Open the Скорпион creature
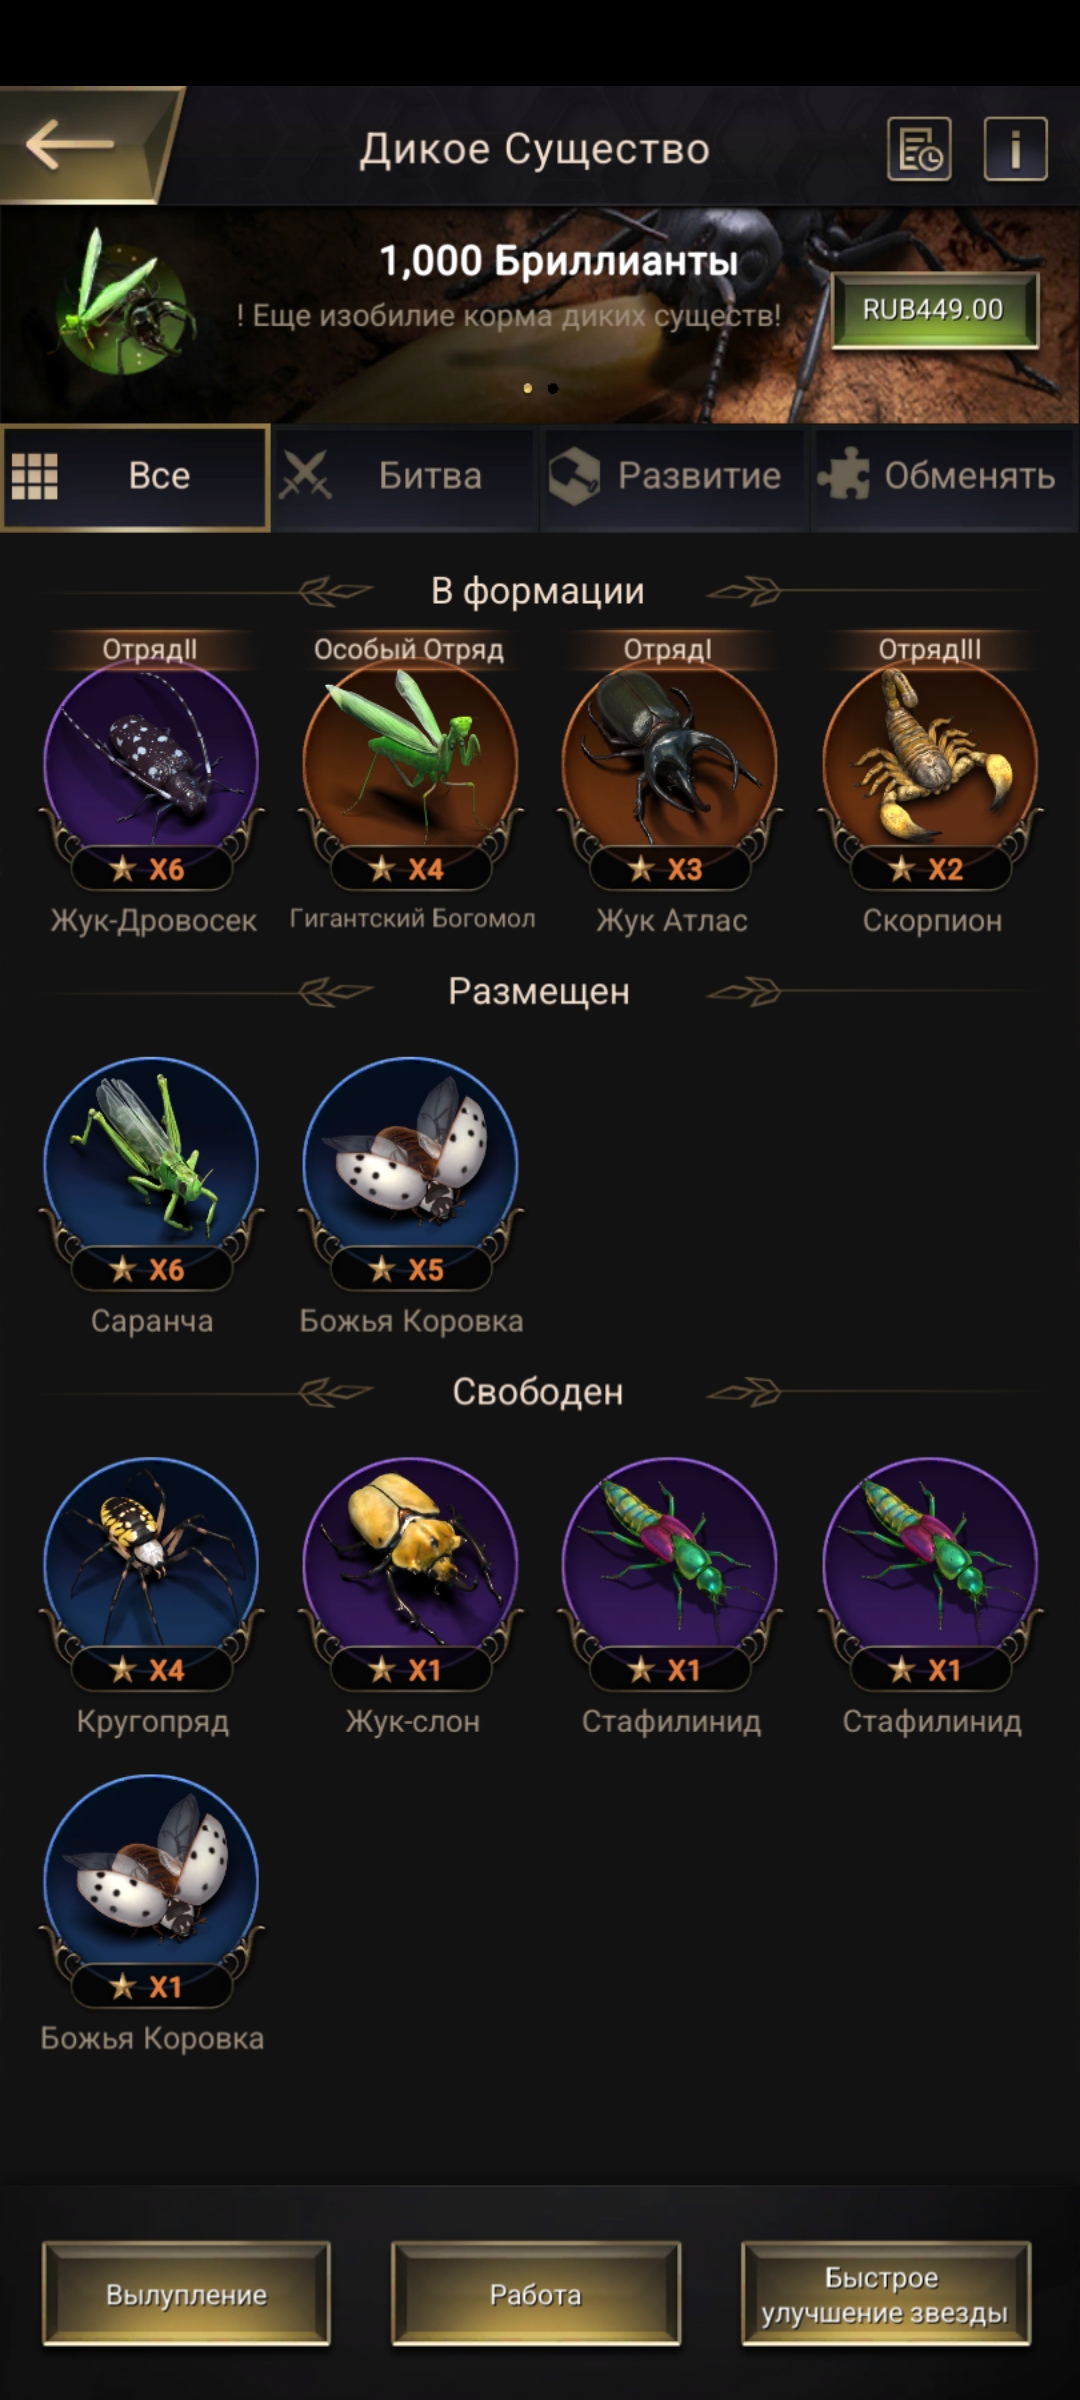Image resolution: width=1080 pixels, height=2400 pixels. pyautogui.click(x=931, y=775)
